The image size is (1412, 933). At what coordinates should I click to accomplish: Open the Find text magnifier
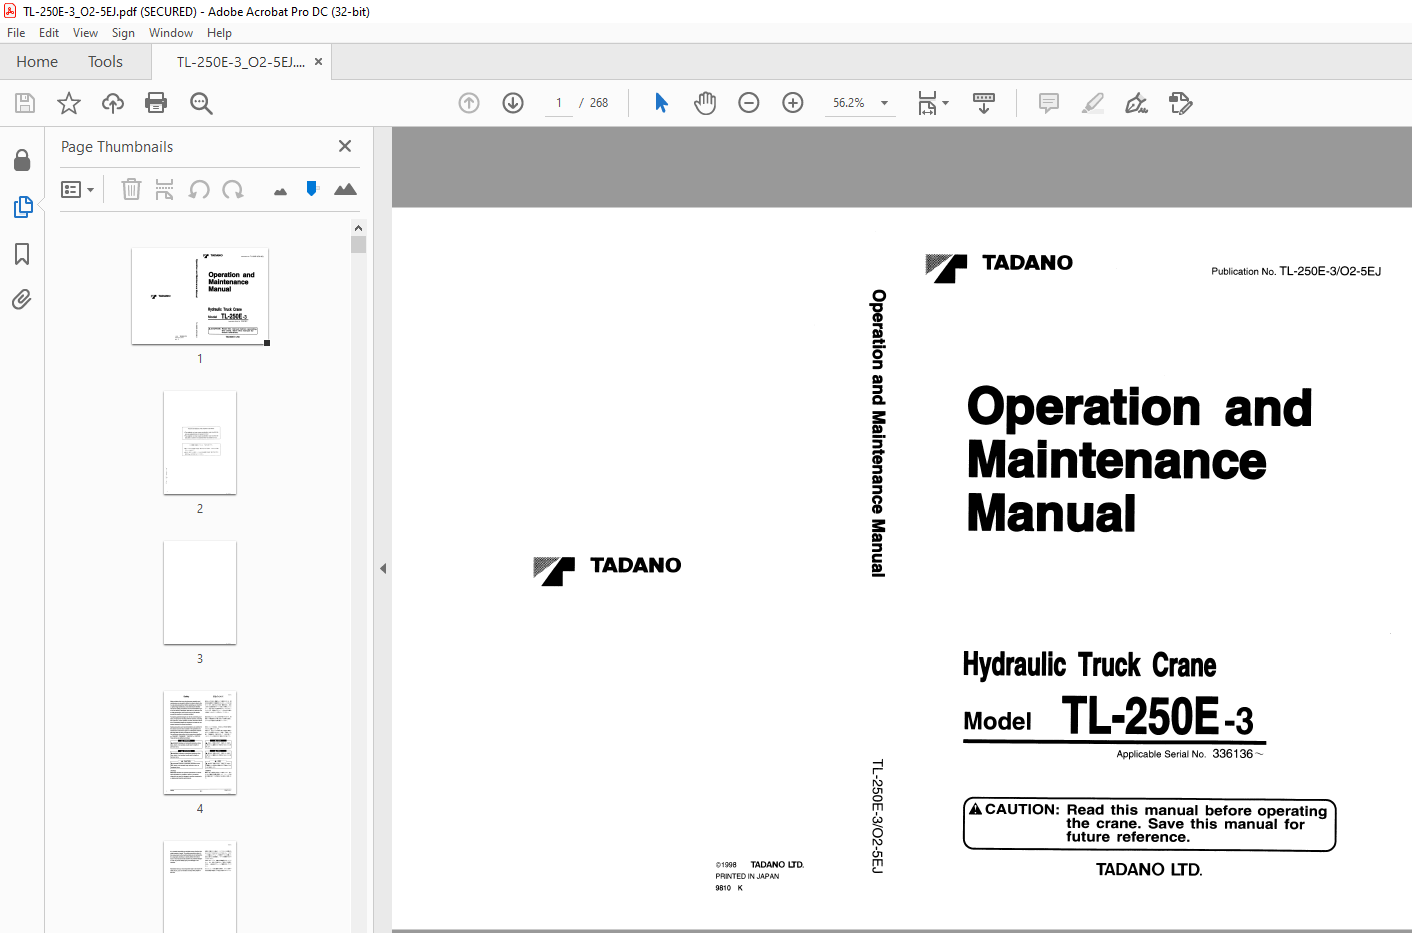pyautogui.click(x=201, y=103)
